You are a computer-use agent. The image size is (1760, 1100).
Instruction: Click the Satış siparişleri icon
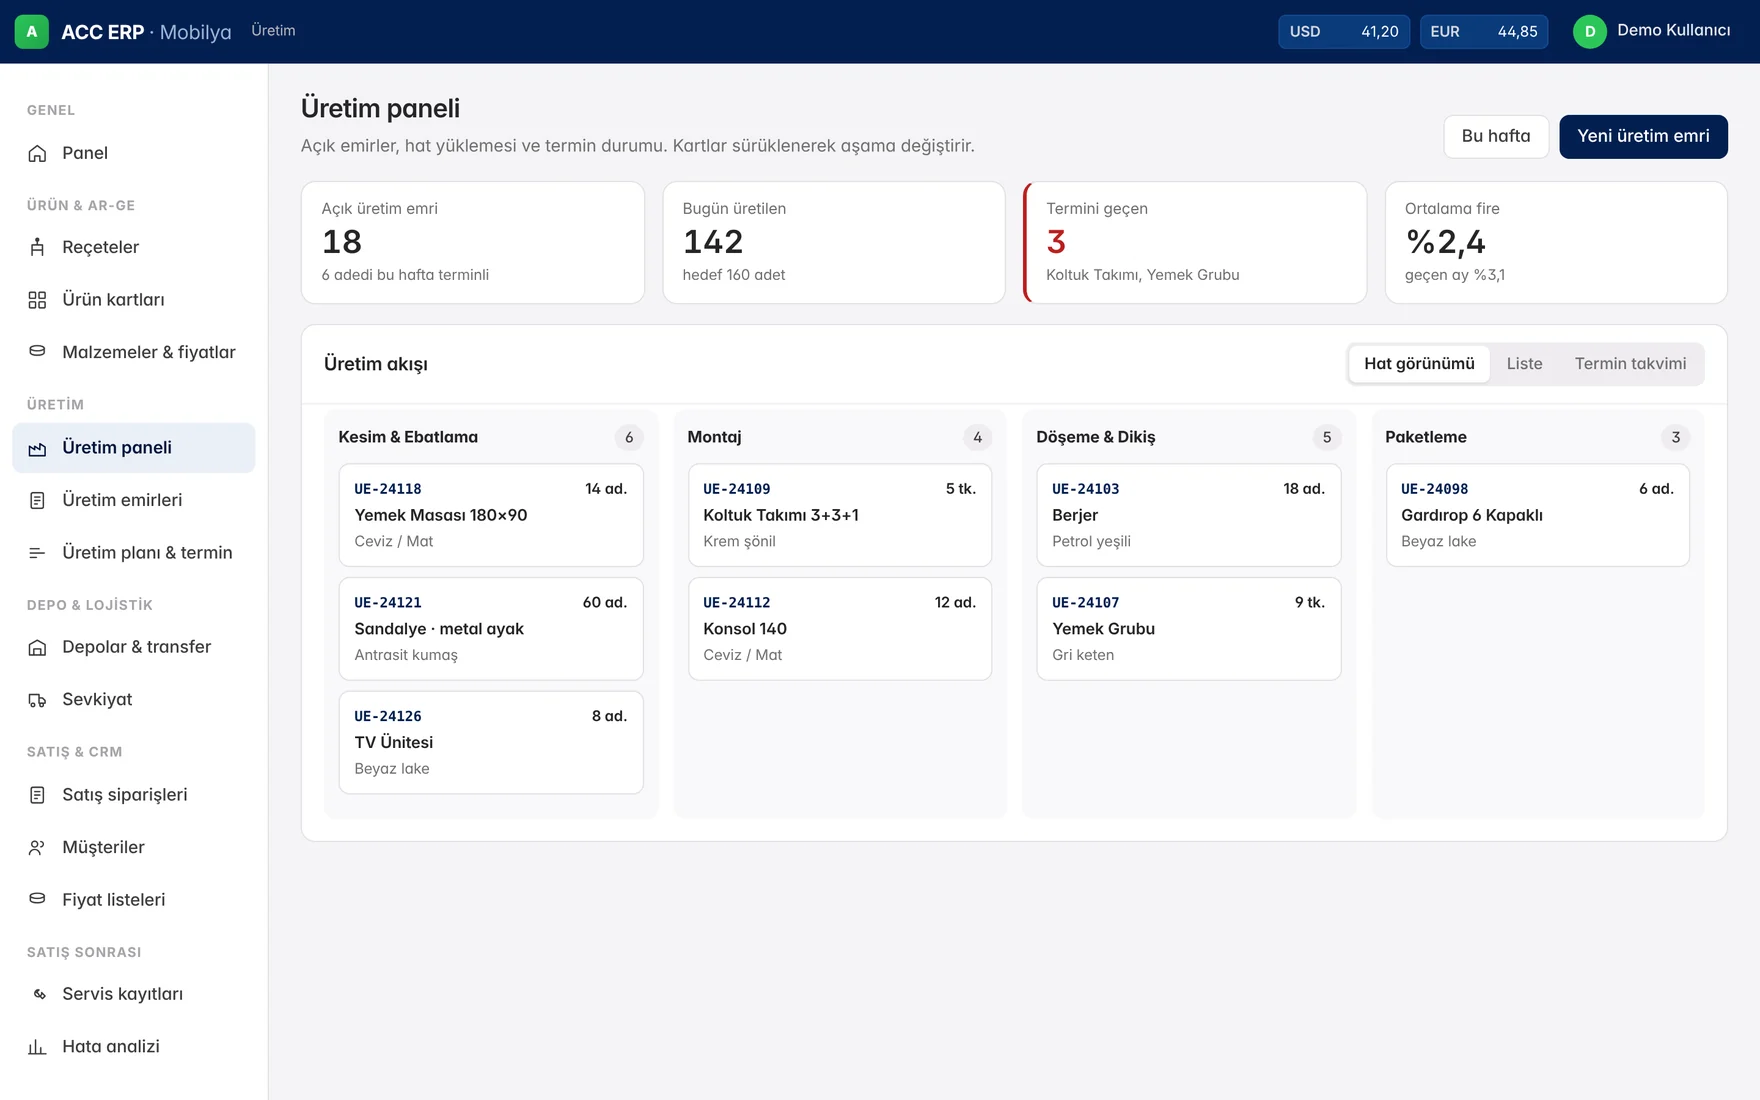(x=37, y=795)
